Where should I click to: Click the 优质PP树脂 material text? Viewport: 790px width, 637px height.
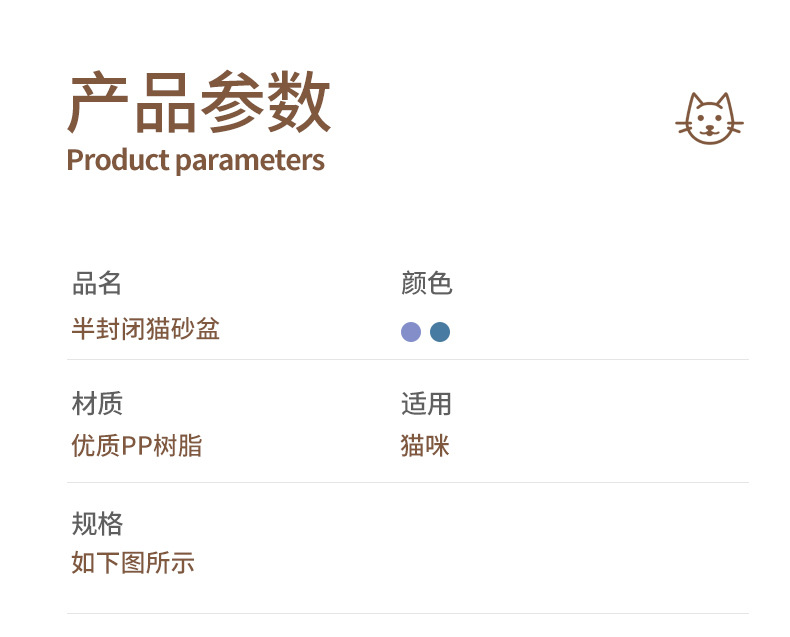tap(137, 446)
